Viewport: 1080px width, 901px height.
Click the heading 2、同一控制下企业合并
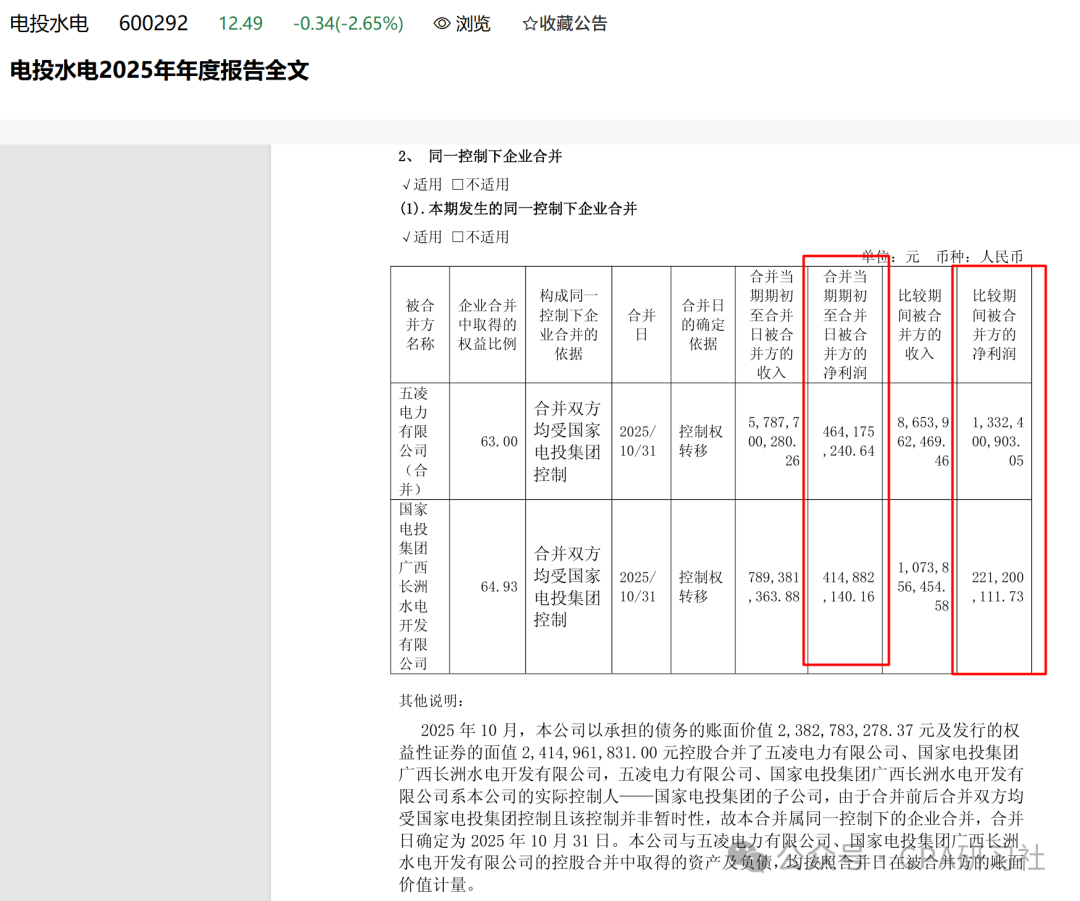[480, 156]
